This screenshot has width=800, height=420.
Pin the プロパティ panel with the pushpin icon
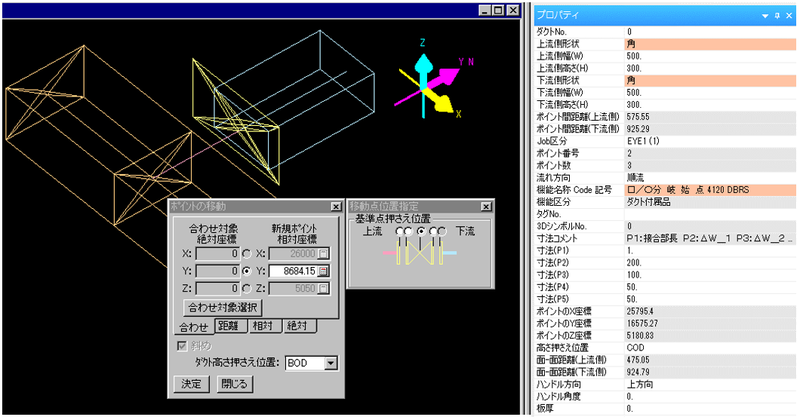[777, 16]
